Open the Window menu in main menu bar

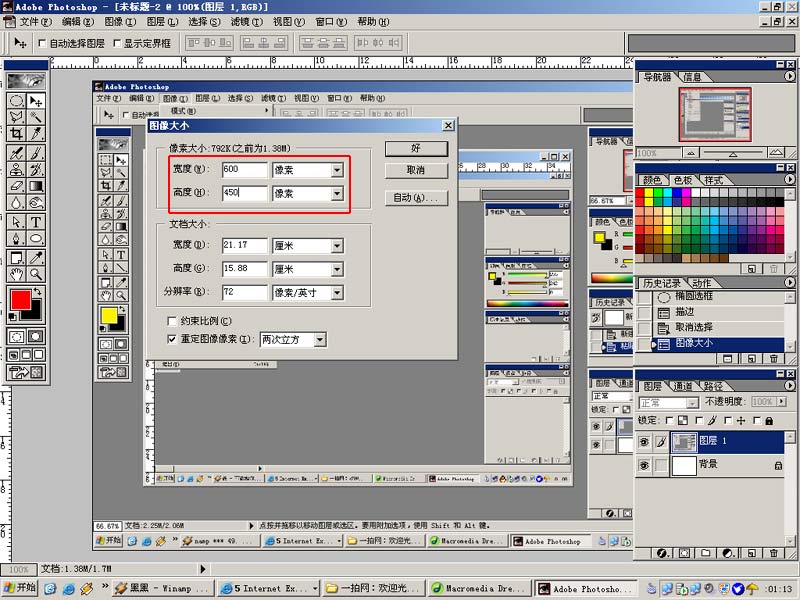coord(331,22)
